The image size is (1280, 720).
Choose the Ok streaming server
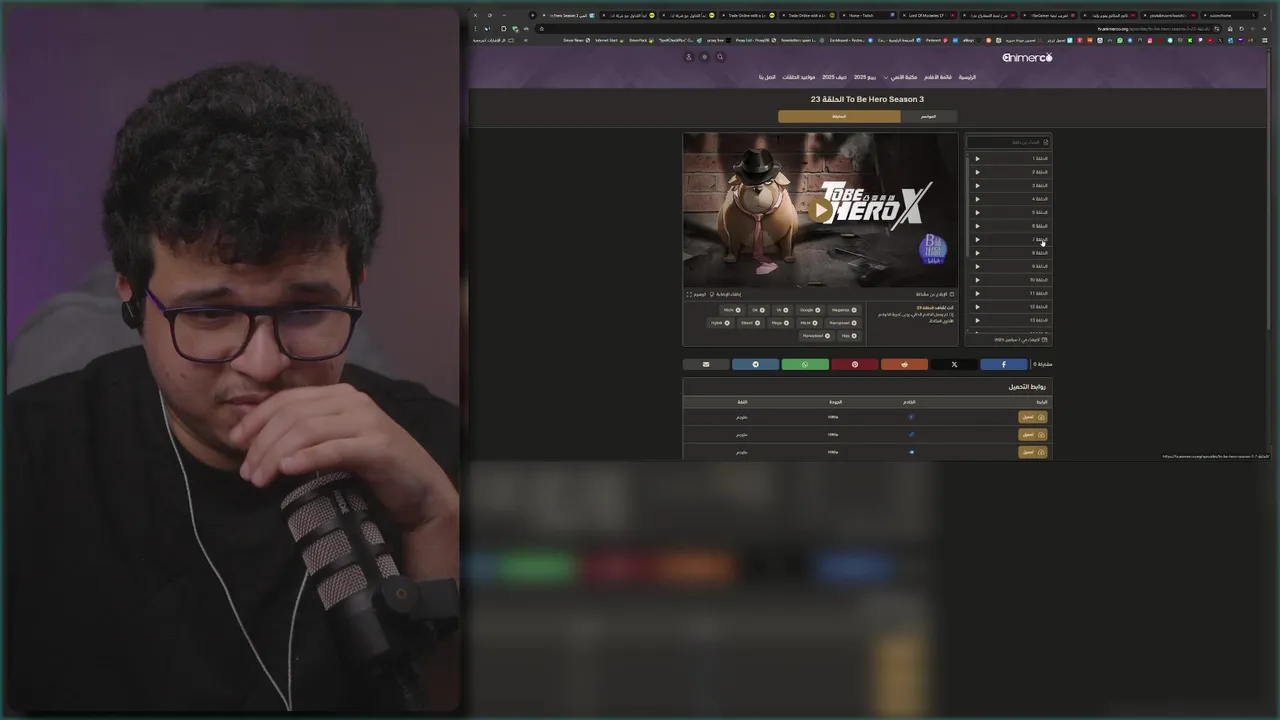coord(758,310)
